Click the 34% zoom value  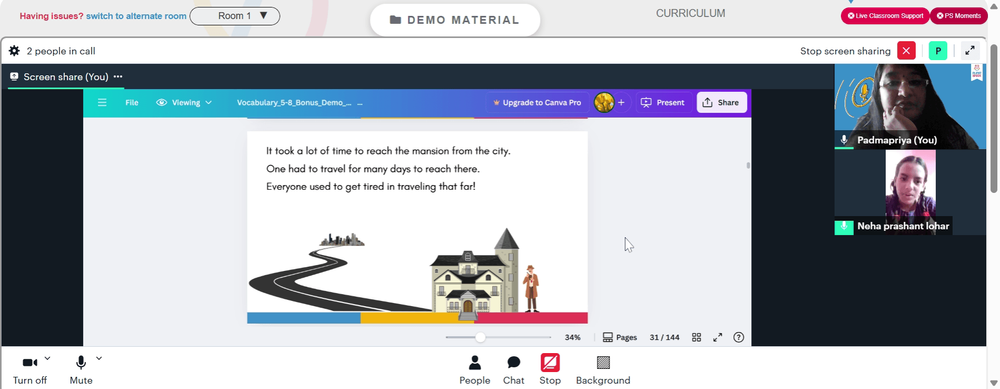(x=573, y=337)
